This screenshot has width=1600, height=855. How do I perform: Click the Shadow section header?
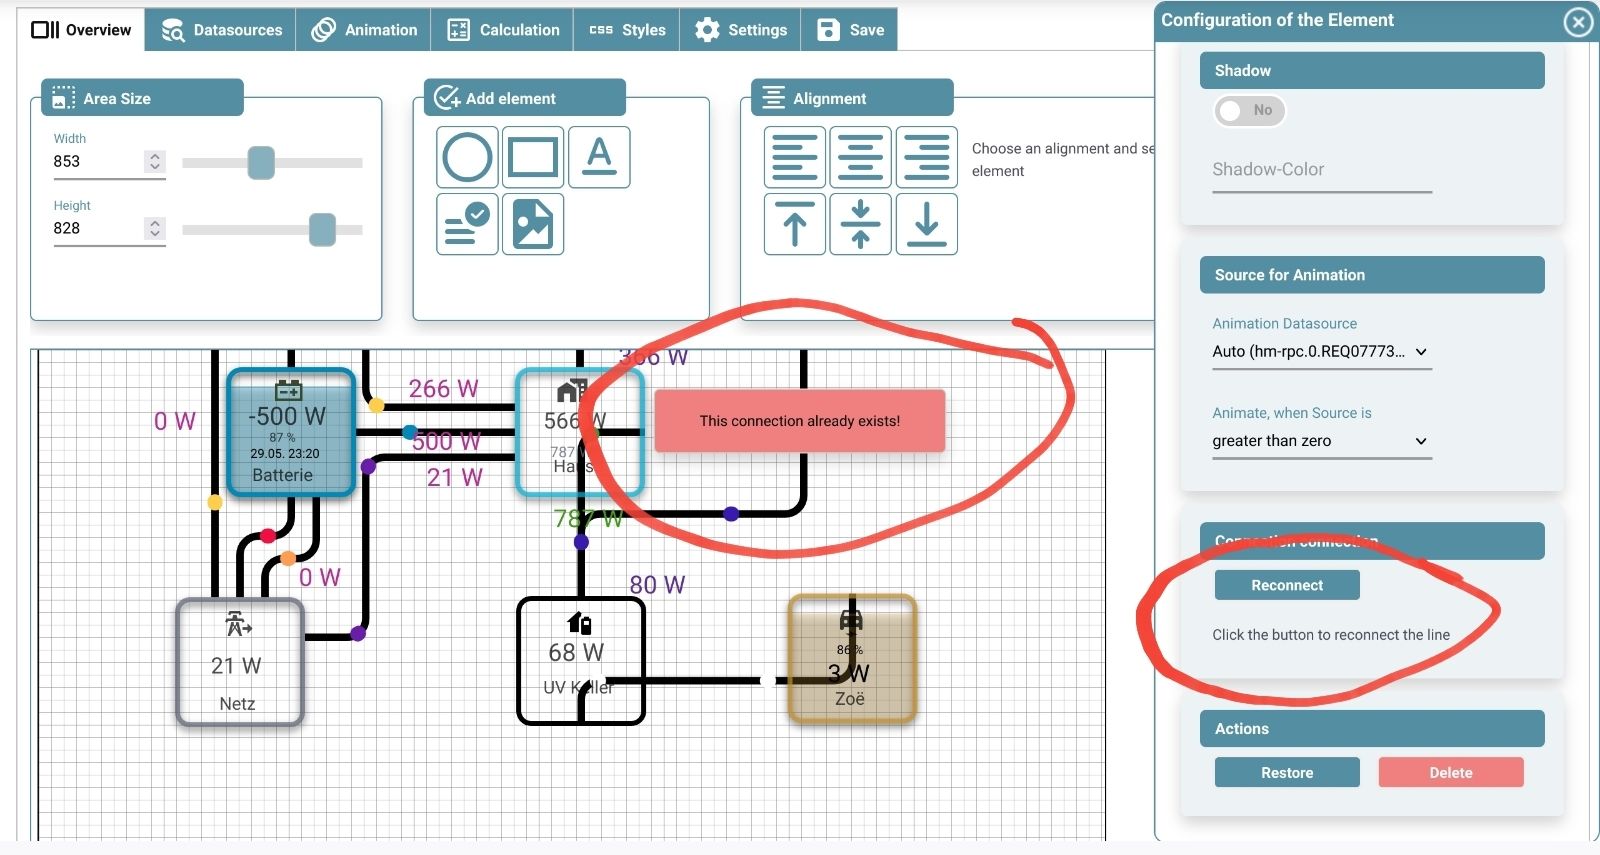tap(1372, 71)
